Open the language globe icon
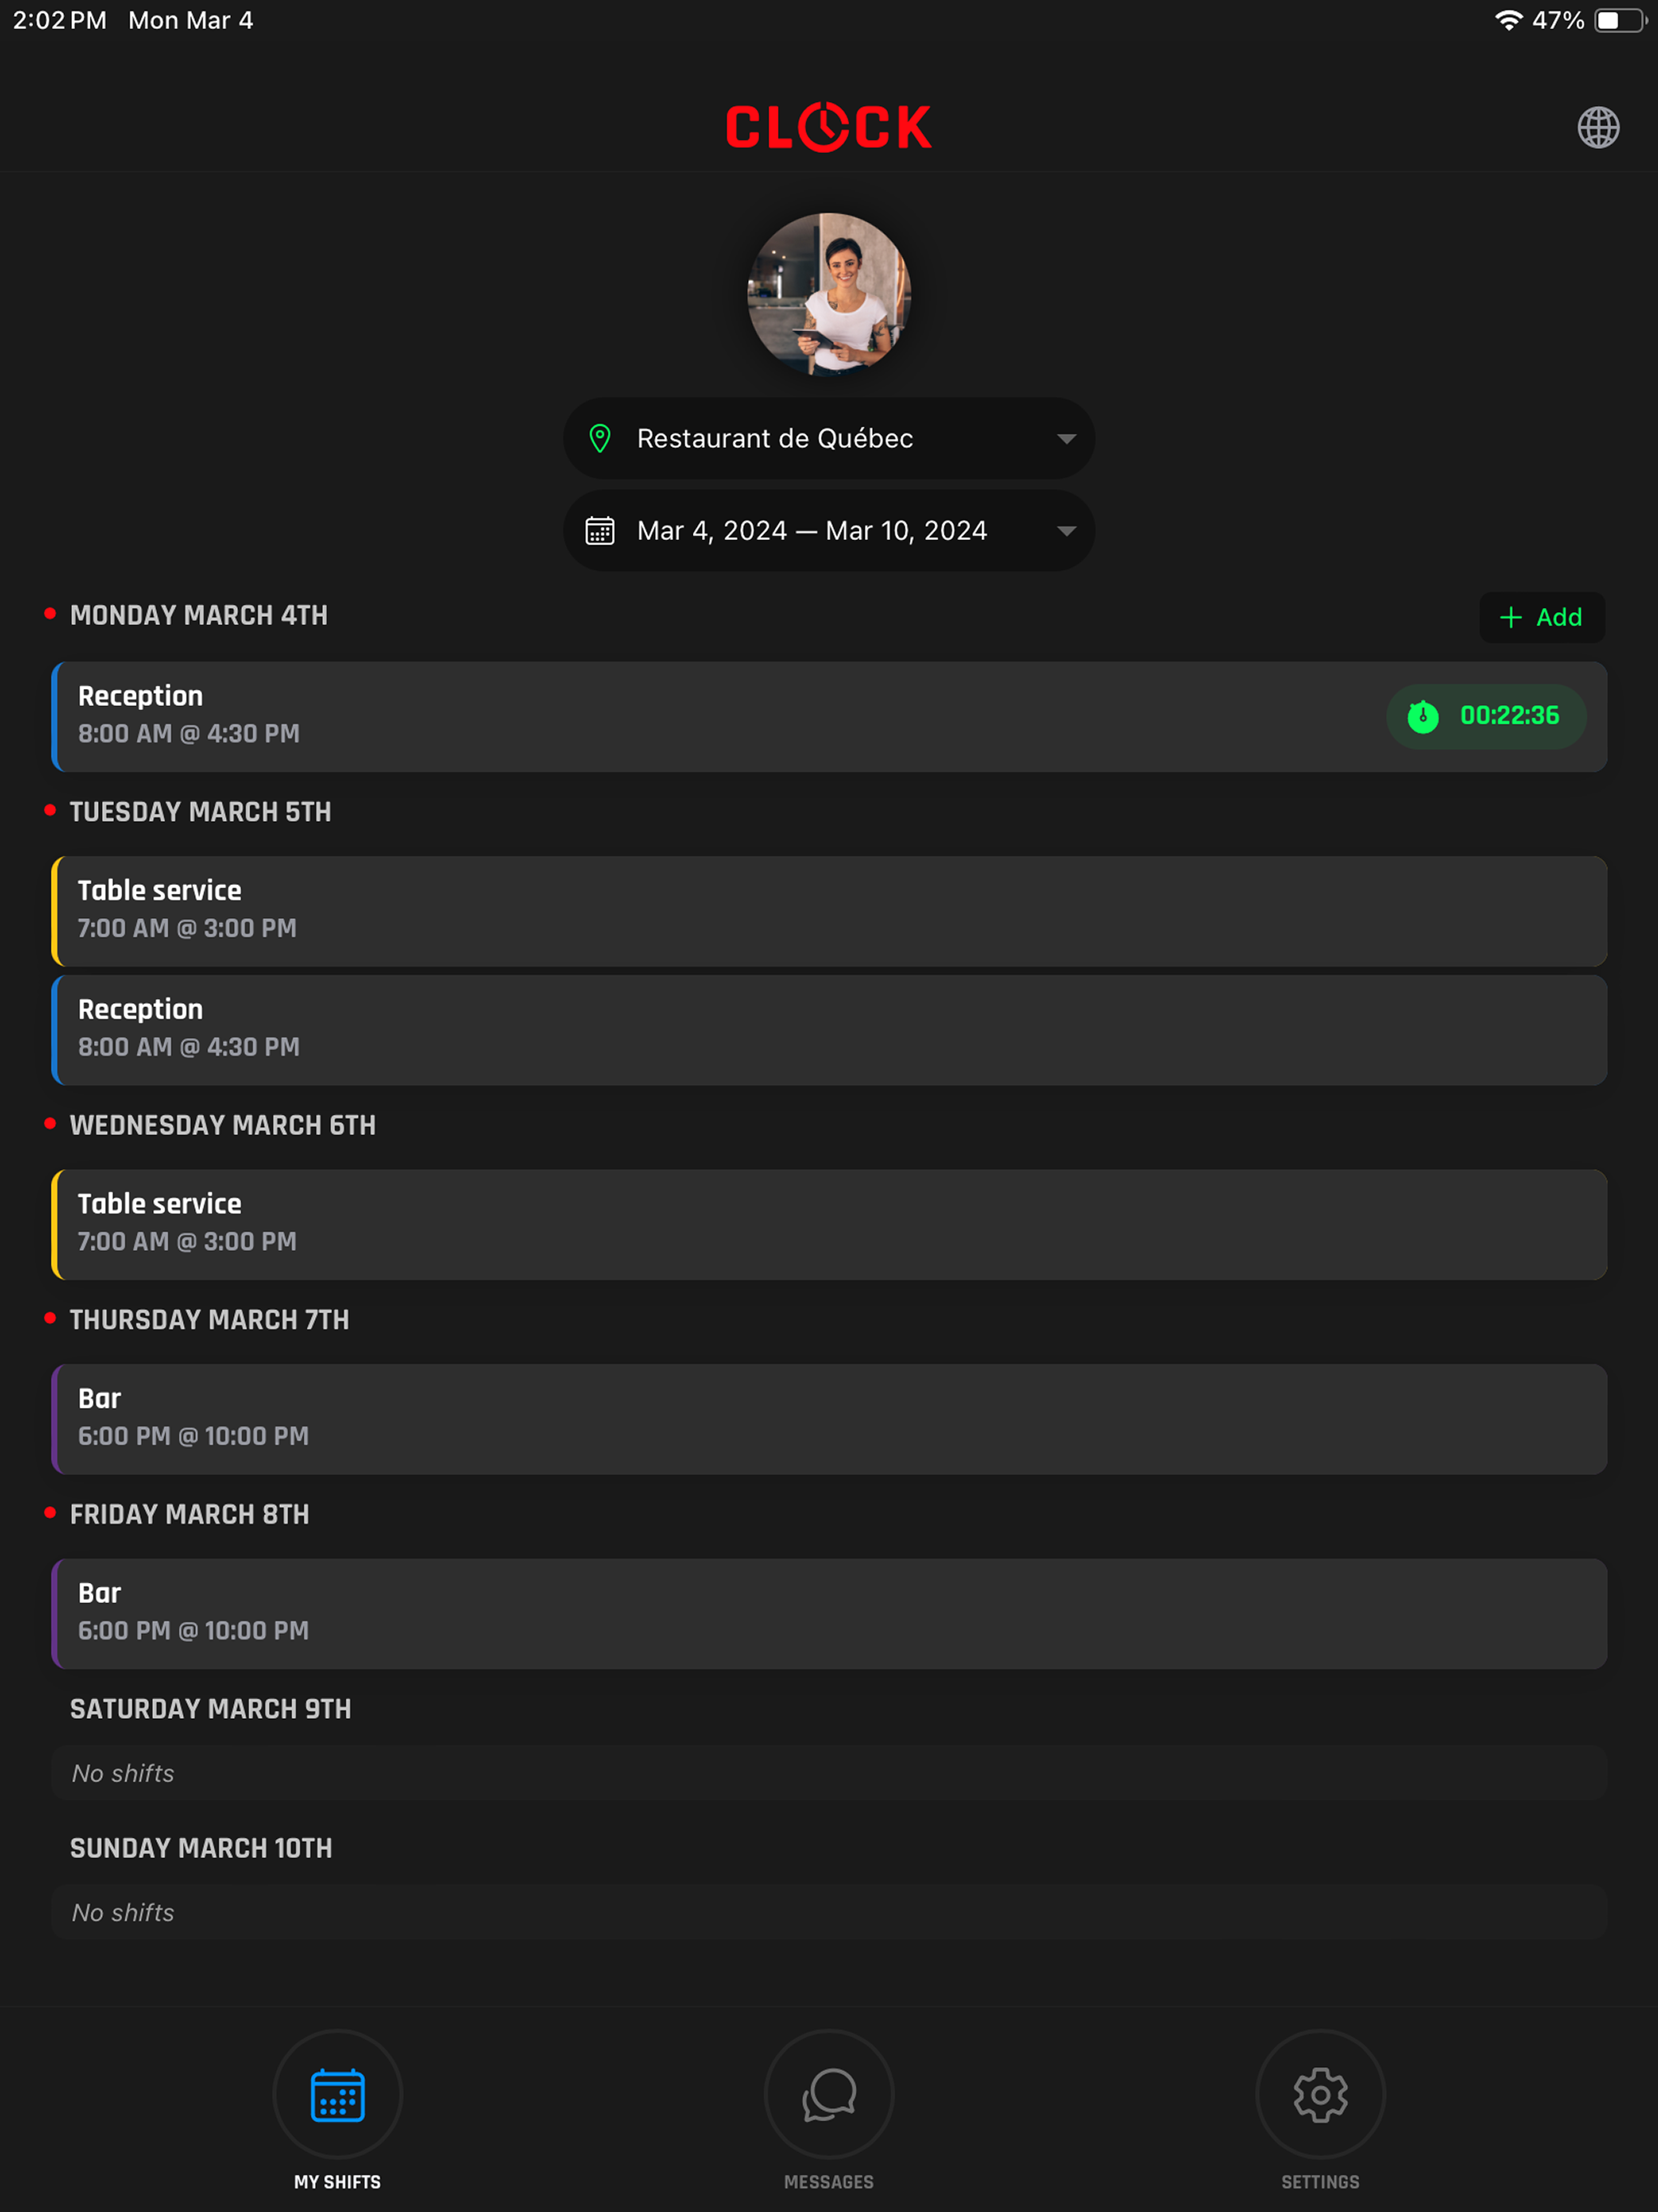The image size is (1658, 2212). (1598, 127)
